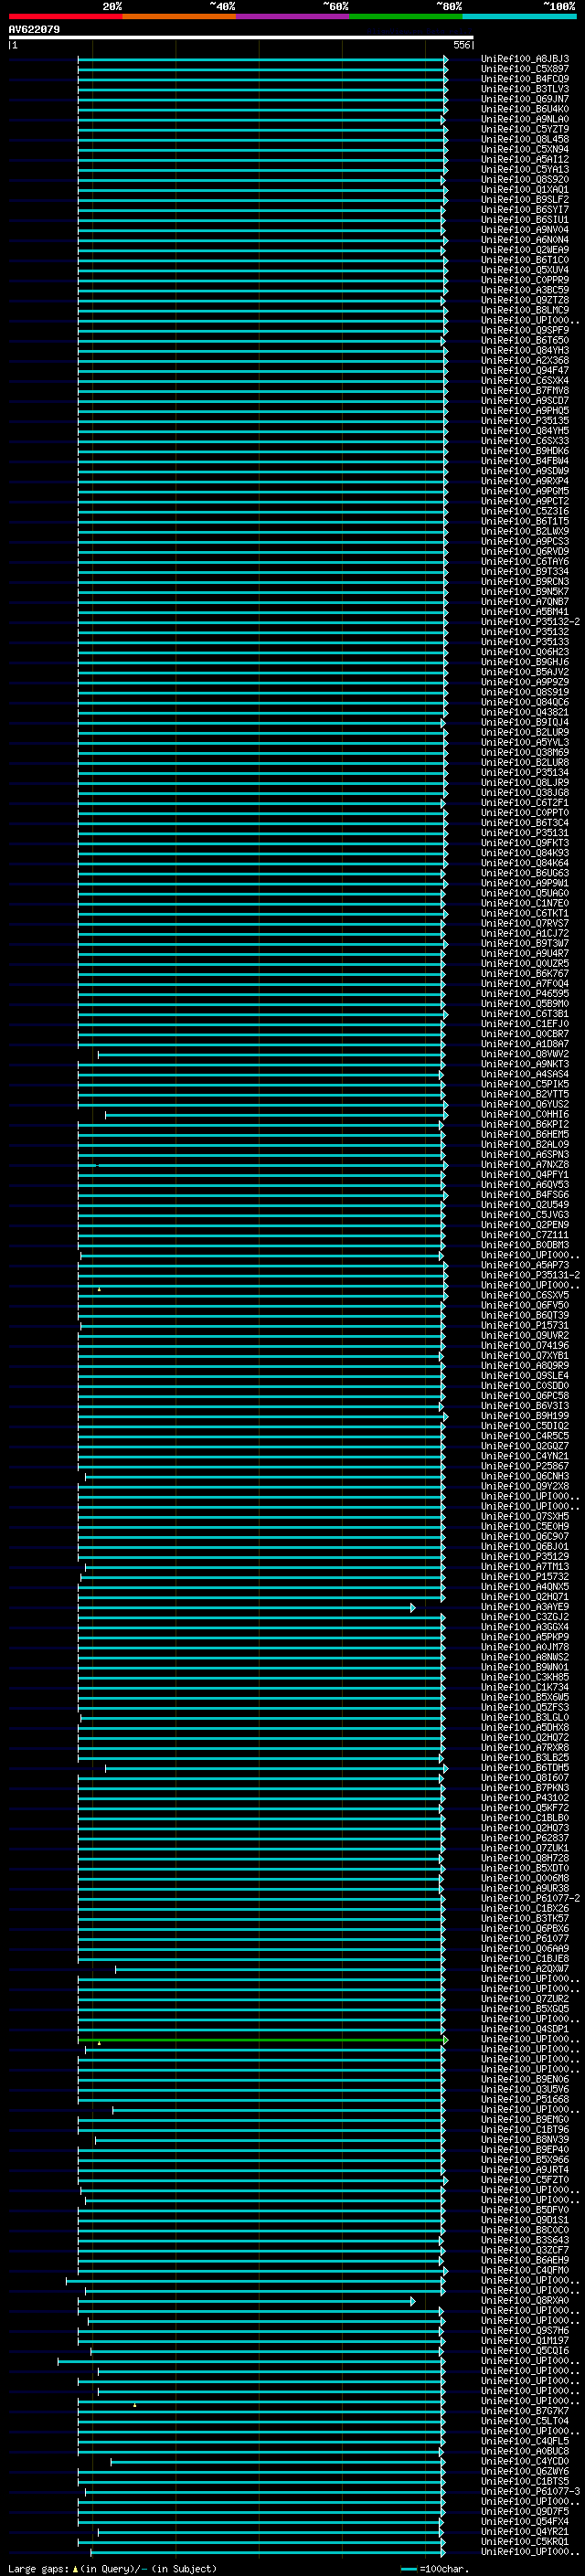Click UniRef100_B6KPI2 label

[525, 1125]
